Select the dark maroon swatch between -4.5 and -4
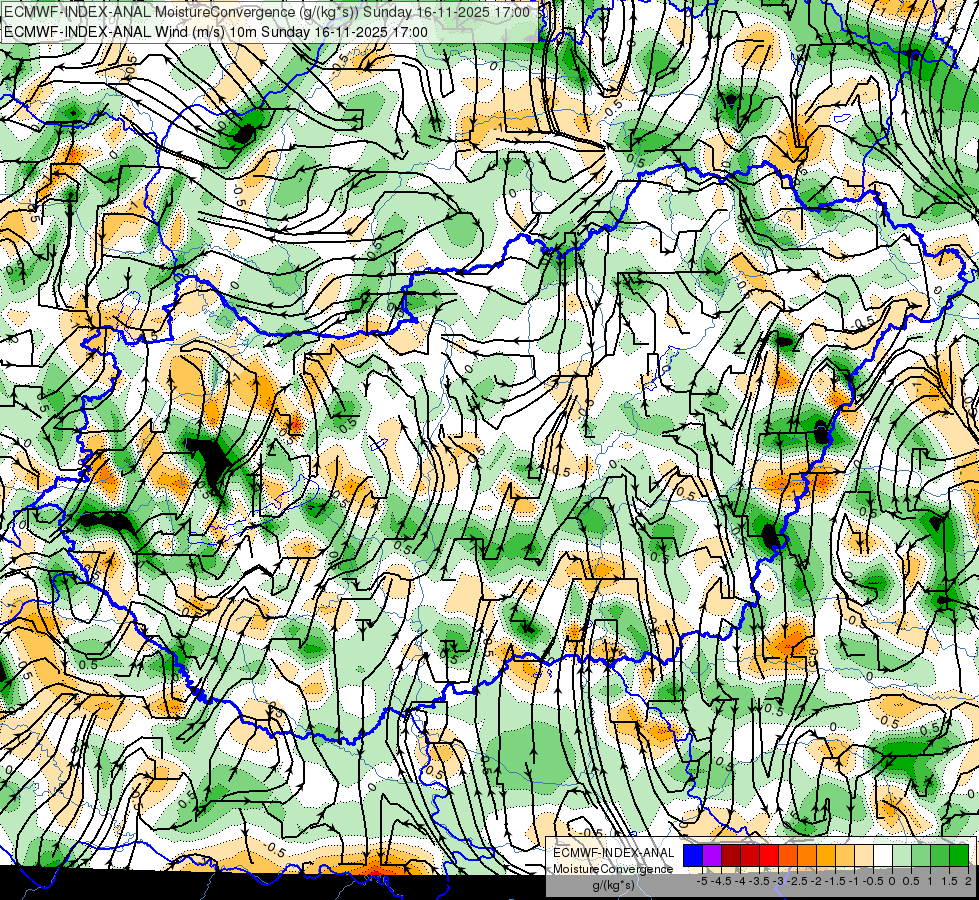This screenshot has width=979, height=900. coord(731,856)
